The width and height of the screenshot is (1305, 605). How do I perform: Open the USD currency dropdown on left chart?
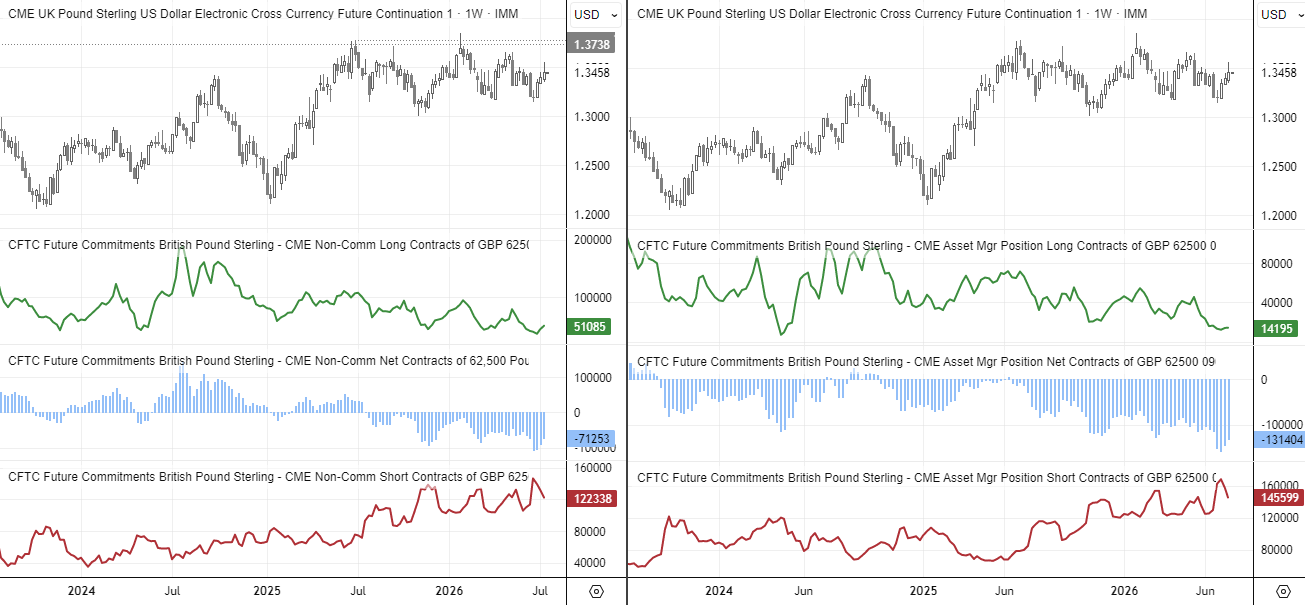point(594,15)
